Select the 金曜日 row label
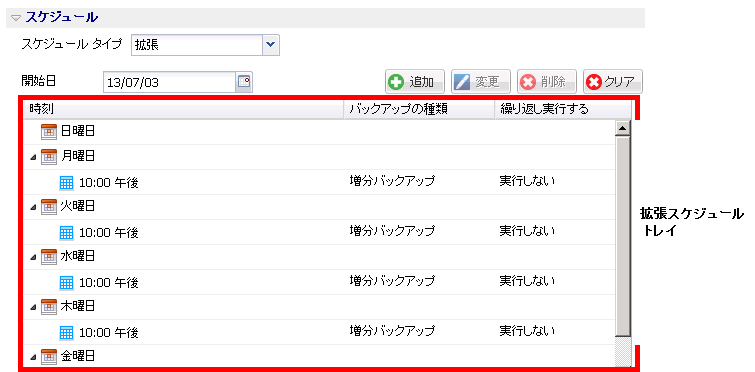This screenshot has height=372, width=755. pos(78,356)
